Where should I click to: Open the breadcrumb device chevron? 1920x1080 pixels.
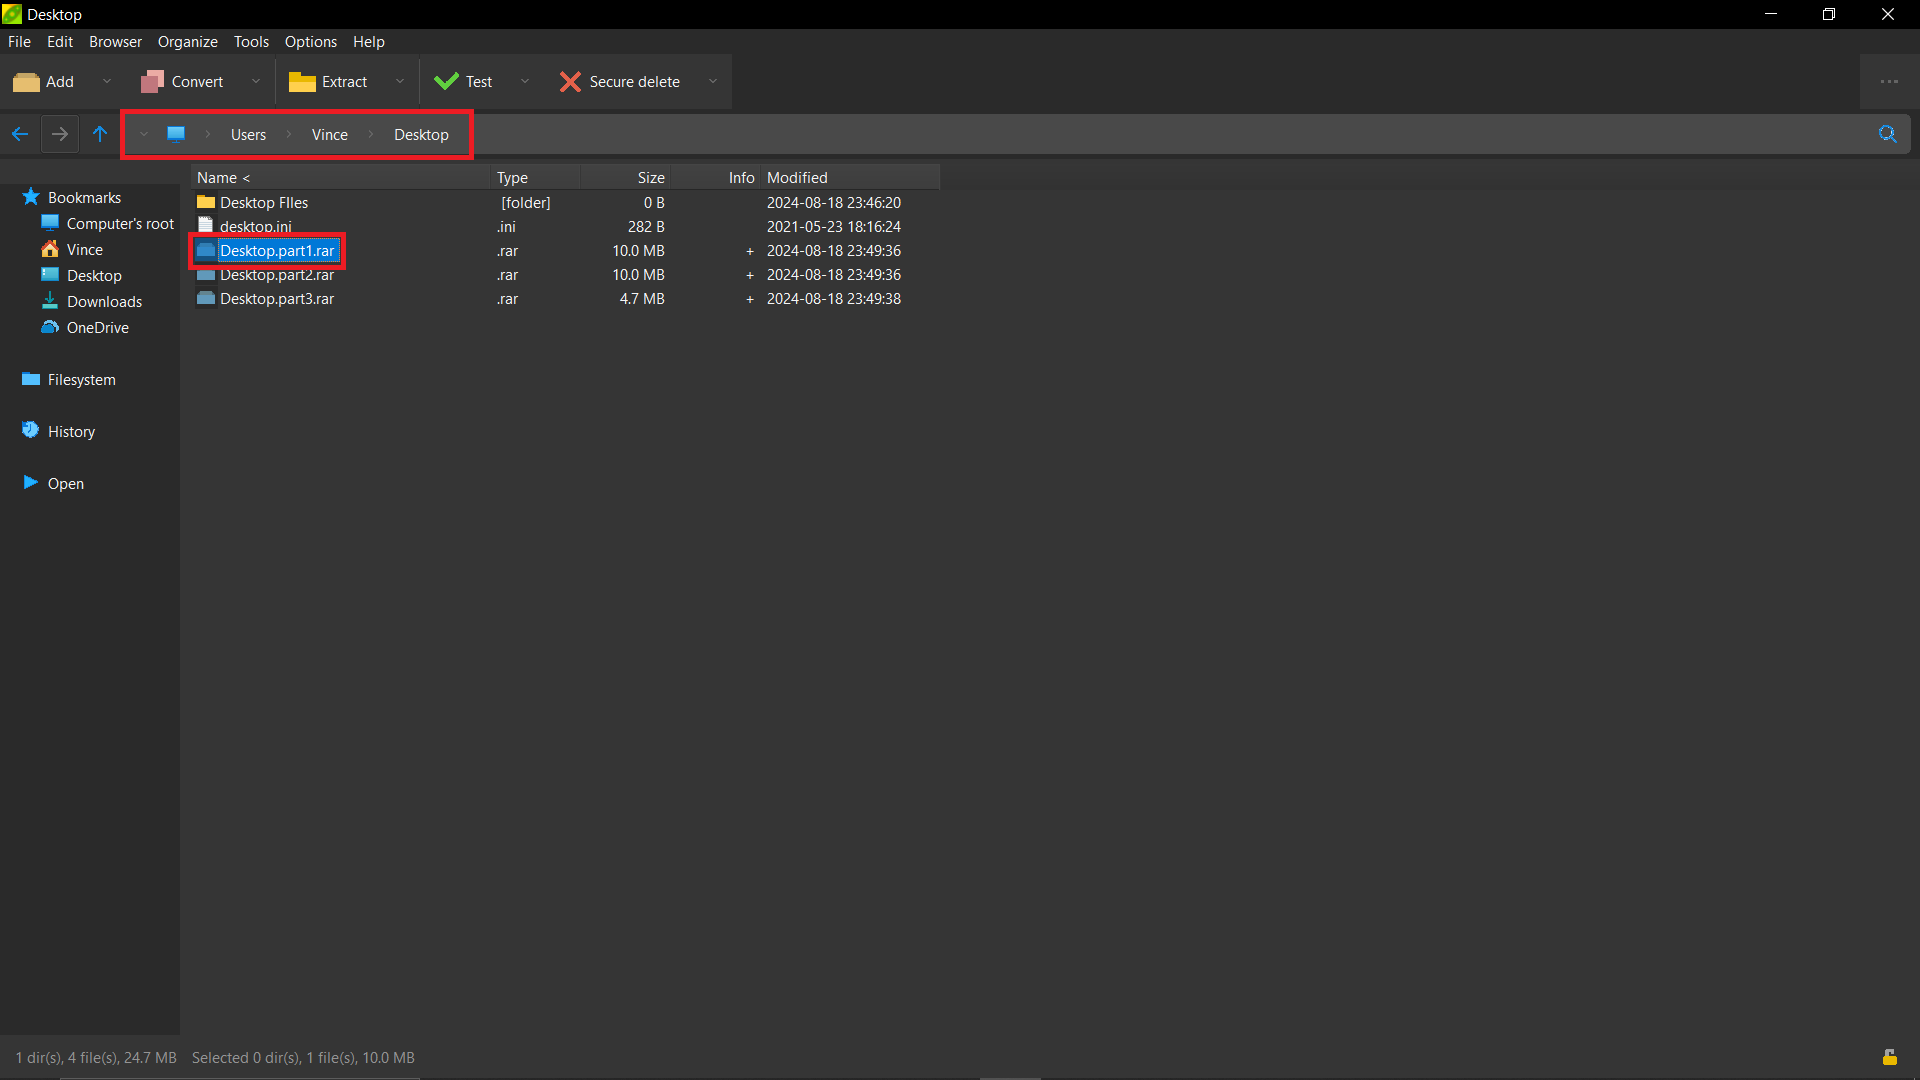tap(143, 133)
